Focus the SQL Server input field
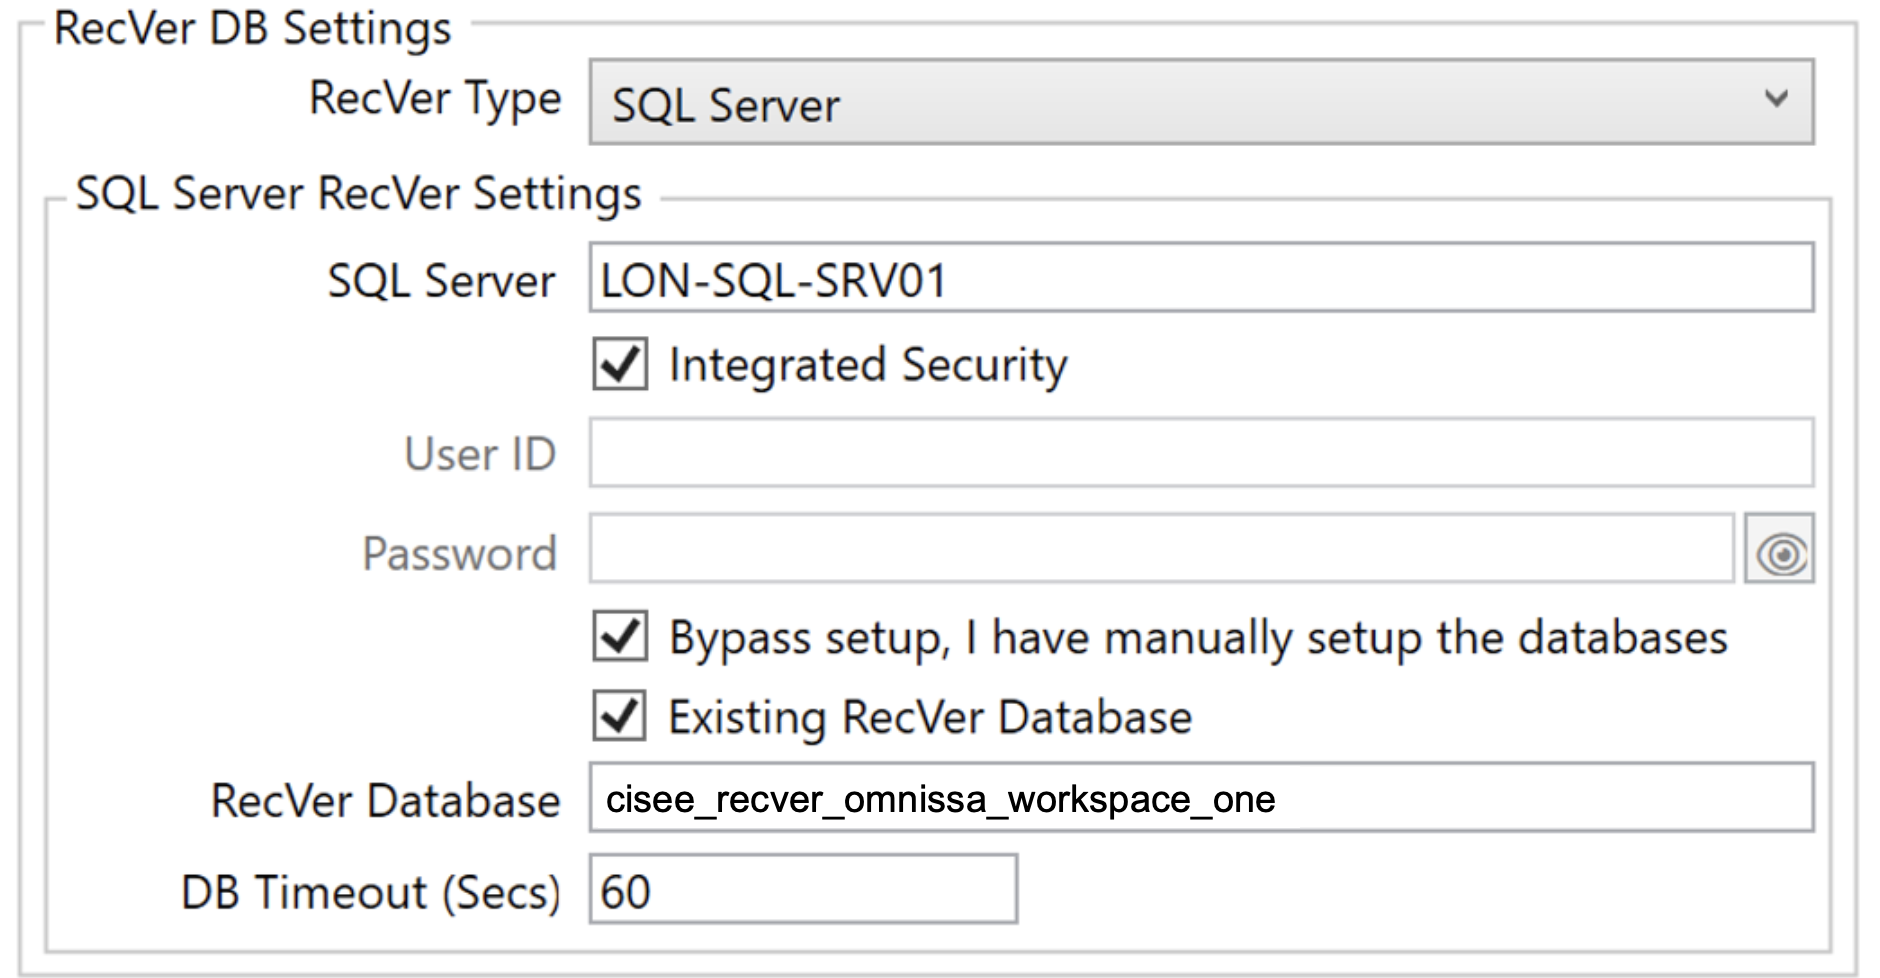 (x=1201, y=278)
